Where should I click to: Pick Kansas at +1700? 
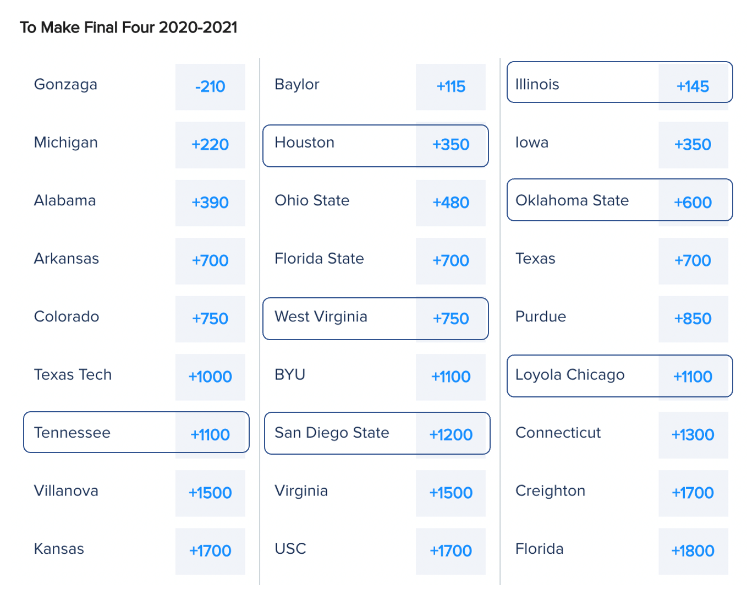point(210,551)
